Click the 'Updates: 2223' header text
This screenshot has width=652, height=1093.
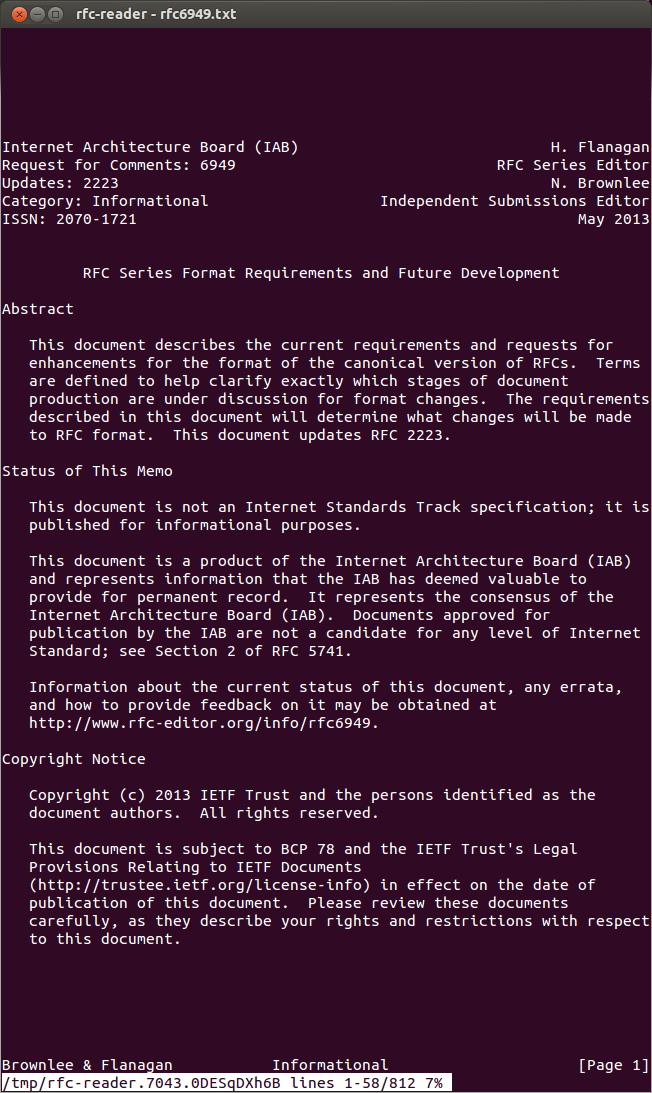tap(60, 183)
